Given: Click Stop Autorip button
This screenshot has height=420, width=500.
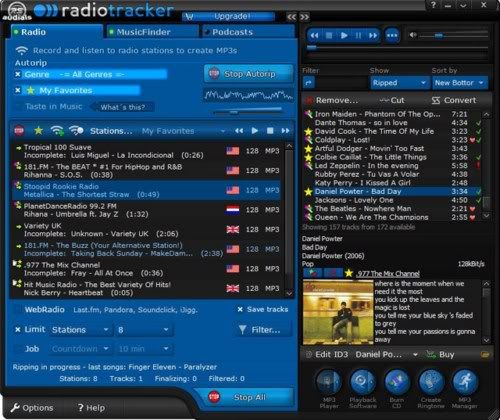Looking at the screenshot, I should click(x=249, y=74).
